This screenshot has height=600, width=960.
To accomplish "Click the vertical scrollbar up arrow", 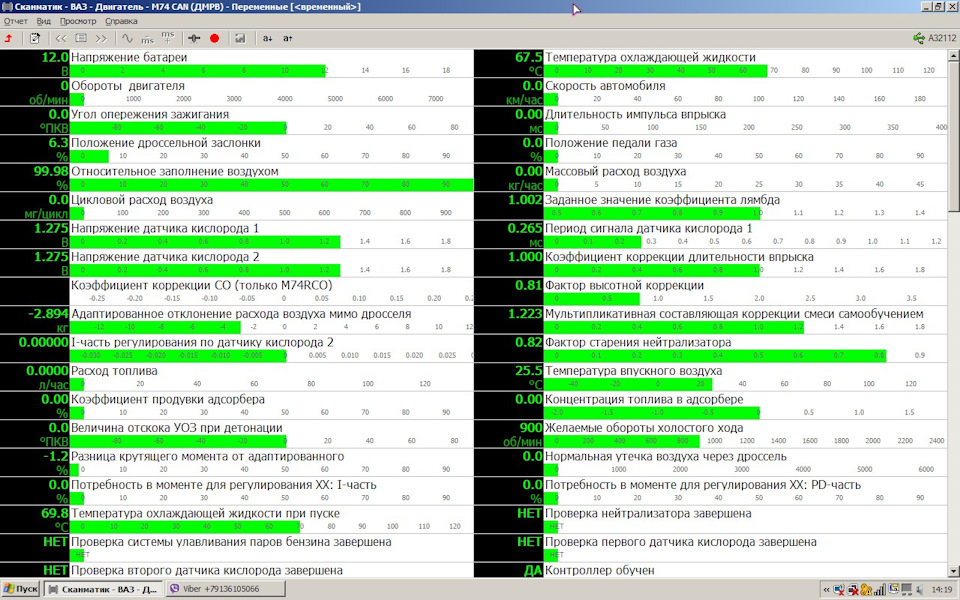I will click(x=953, y=56).
